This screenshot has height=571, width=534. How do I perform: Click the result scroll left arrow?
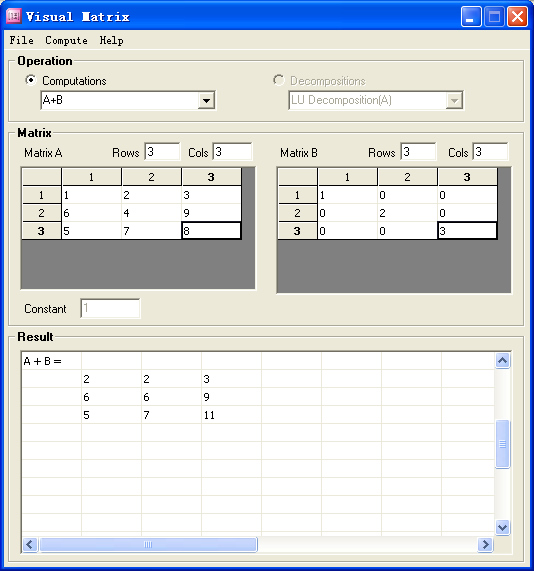coord(30,544)
